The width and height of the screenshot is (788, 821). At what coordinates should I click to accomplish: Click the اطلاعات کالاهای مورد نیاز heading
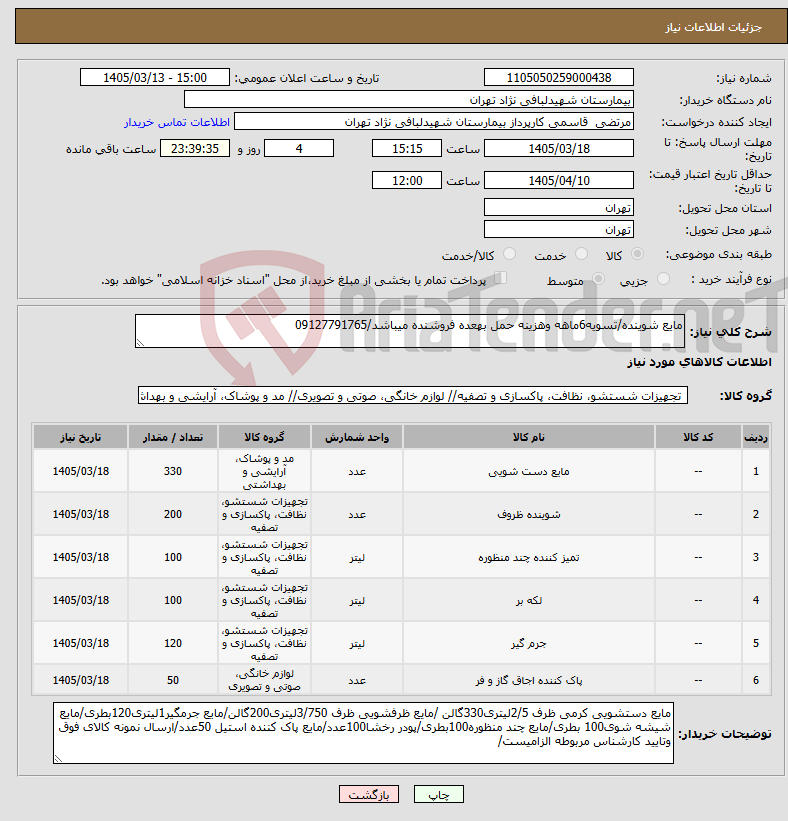tap(699, 362)
